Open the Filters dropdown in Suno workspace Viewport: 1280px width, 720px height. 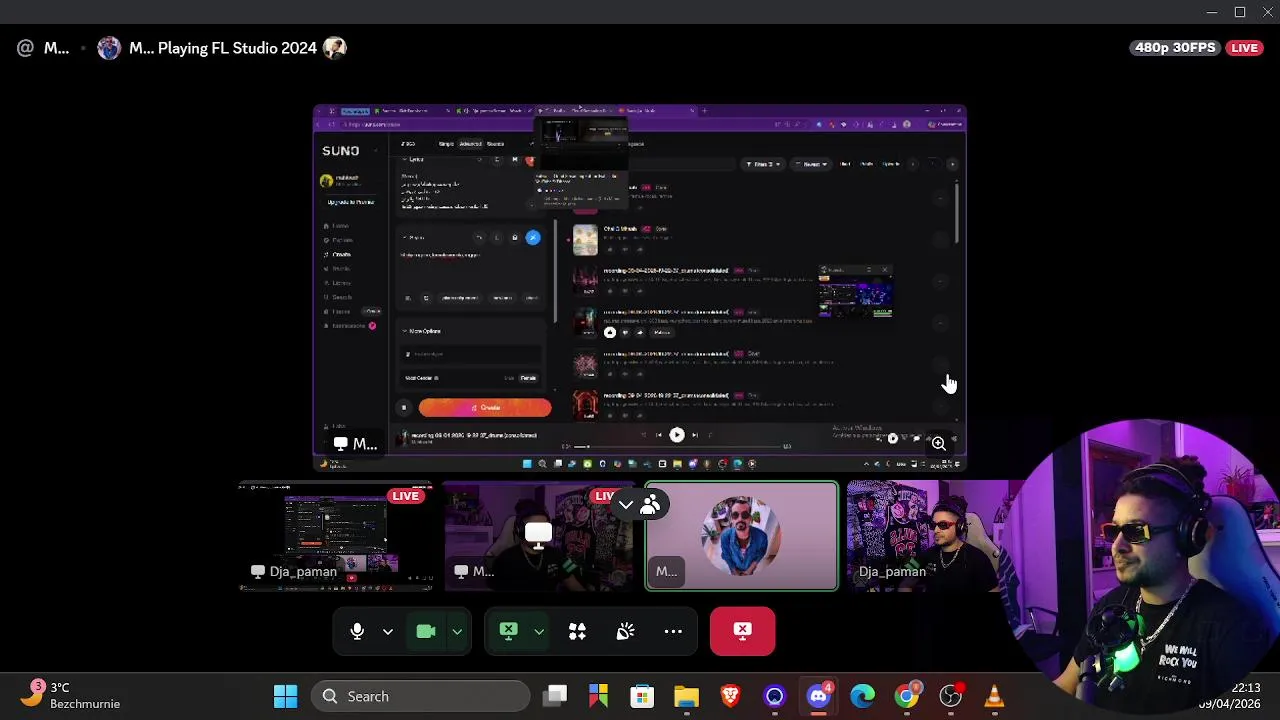click(764, 164)
